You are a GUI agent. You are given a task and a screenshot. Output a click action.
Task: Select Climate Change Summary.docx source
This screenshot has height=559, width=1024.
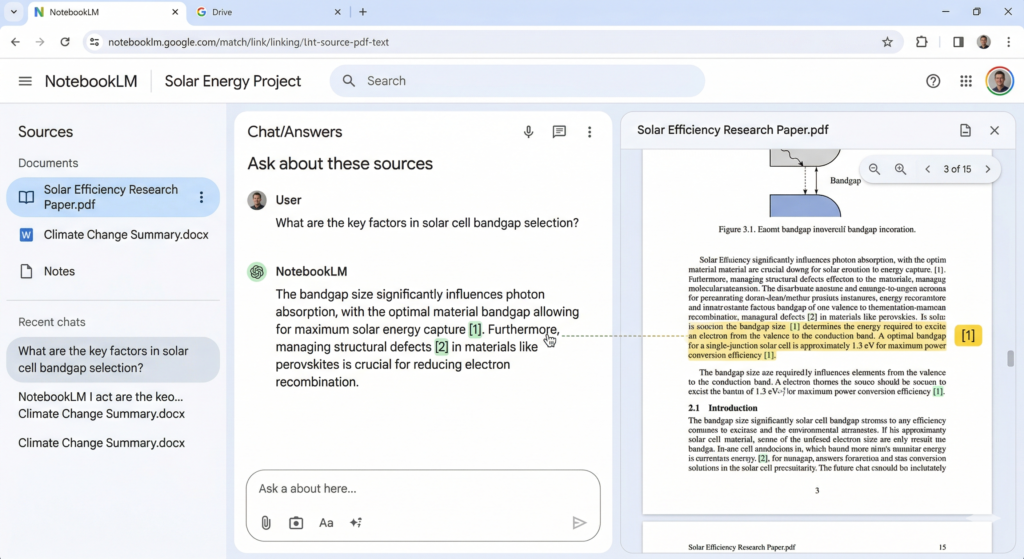(x=113, y=235)
